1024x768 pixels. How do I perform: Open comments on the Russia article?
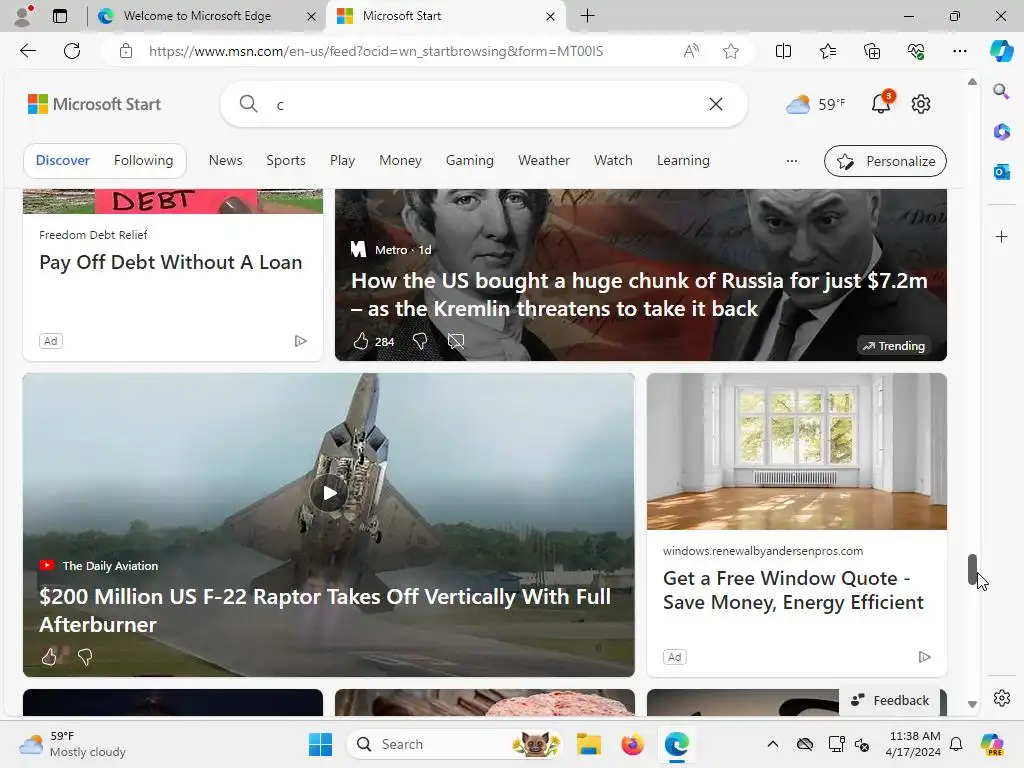point(456,341)
